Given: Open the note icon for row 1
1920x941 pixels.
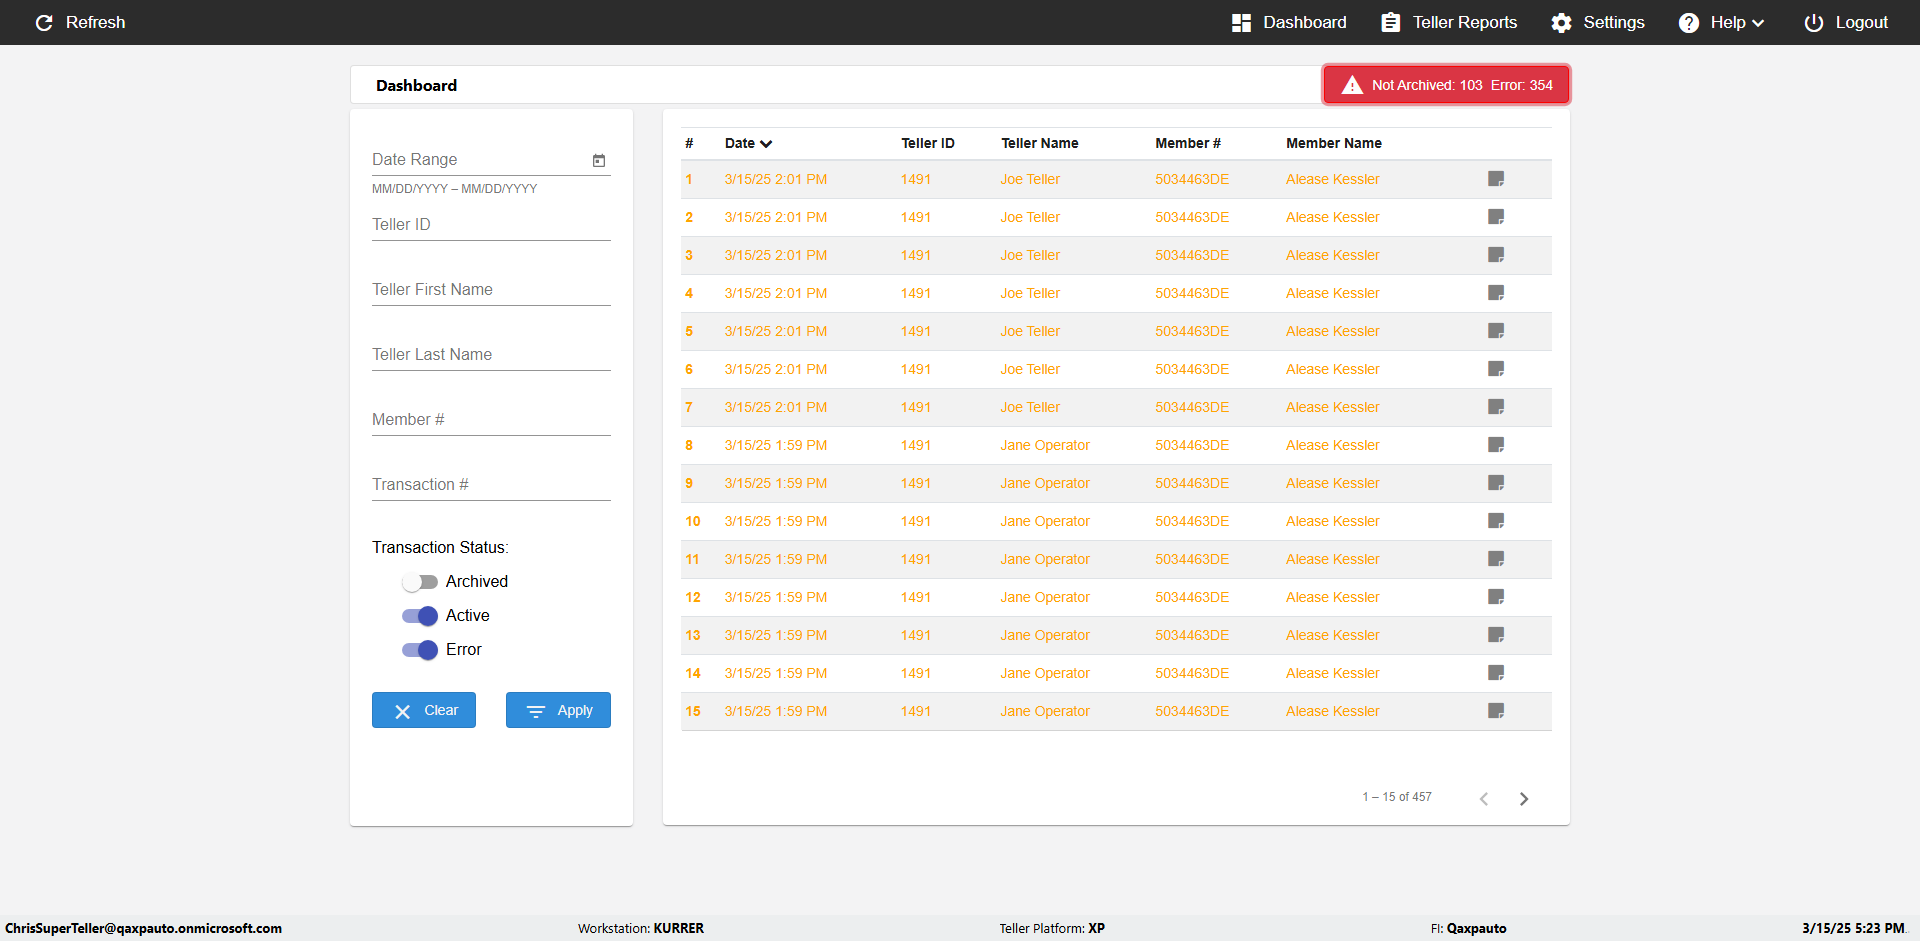Looking at the screenshot, I should click(1496, 179).
